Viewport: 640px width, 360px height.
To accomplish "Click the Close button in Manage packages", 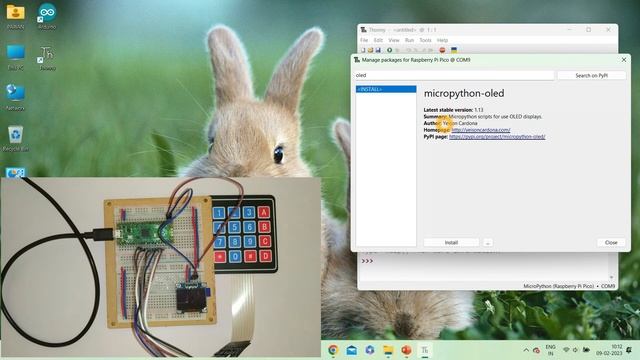I will pyautogui.click(x=611, y=242).
